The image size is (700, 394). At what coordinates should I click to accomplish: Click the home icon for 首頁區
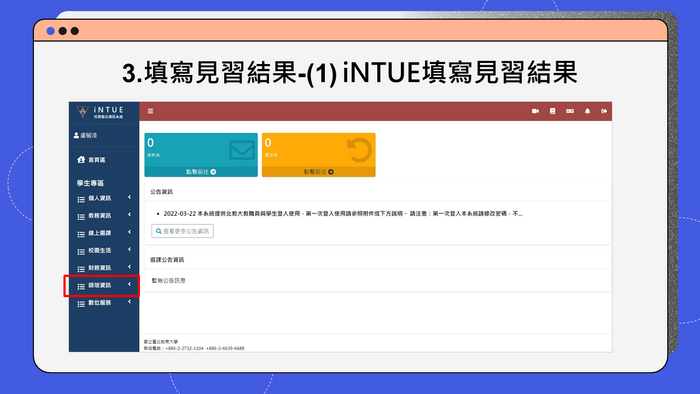coord(81,159)
